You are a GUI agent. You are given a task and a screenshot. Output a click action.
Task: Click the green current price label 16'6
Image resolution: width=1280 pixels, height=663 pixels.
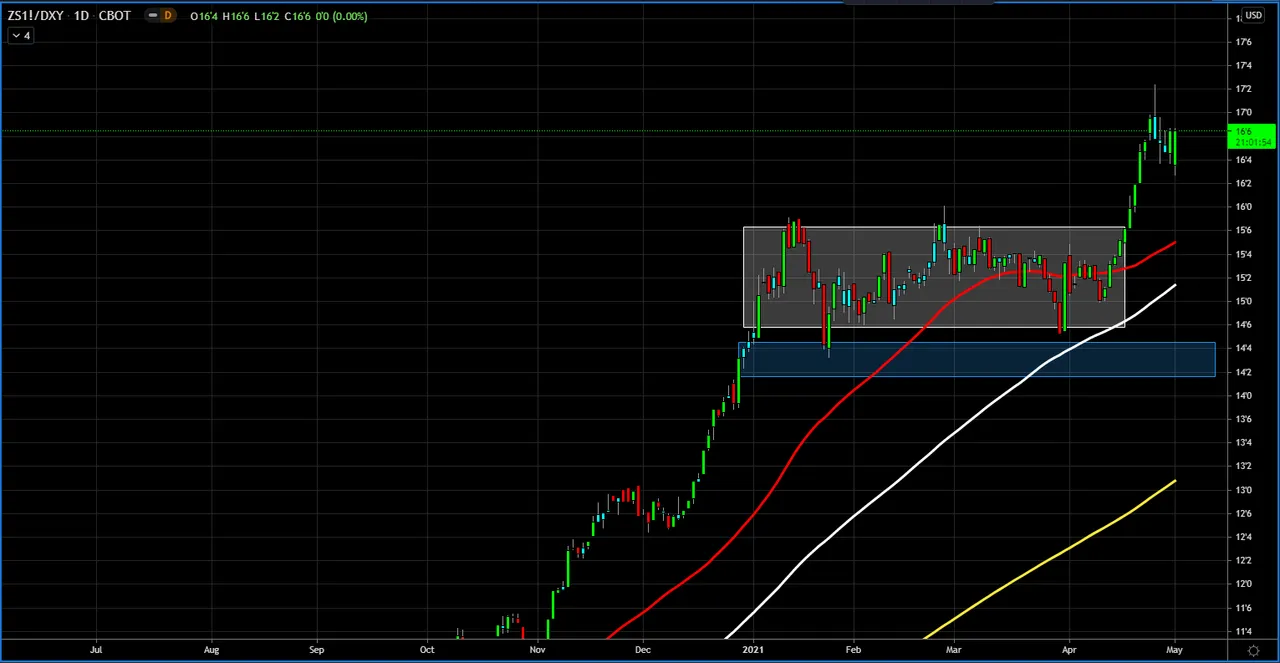click(x=1250, y=137)
